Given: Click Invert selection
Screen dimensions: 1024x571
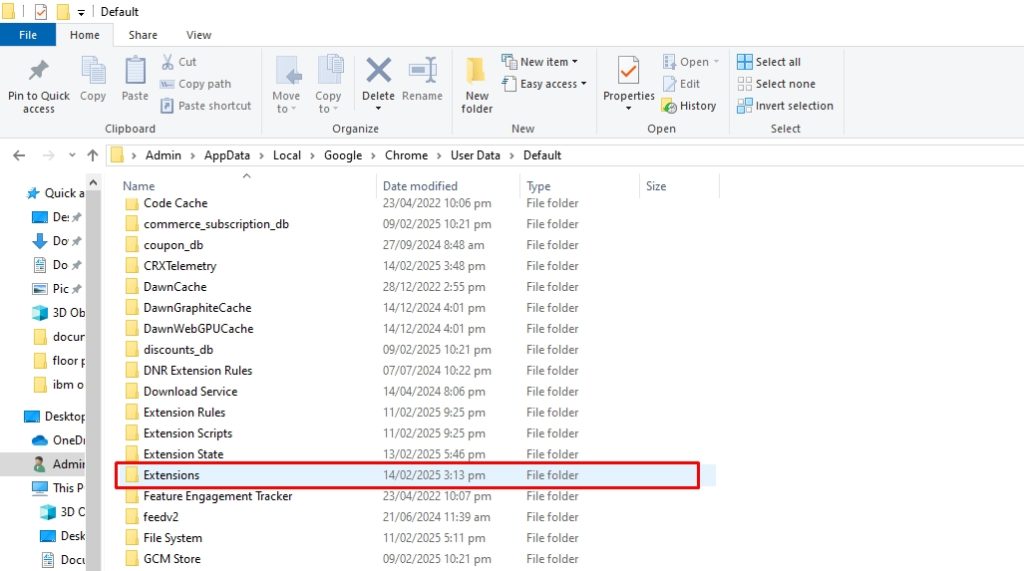Looking at the screenshot, I should (x=785, y=105).
